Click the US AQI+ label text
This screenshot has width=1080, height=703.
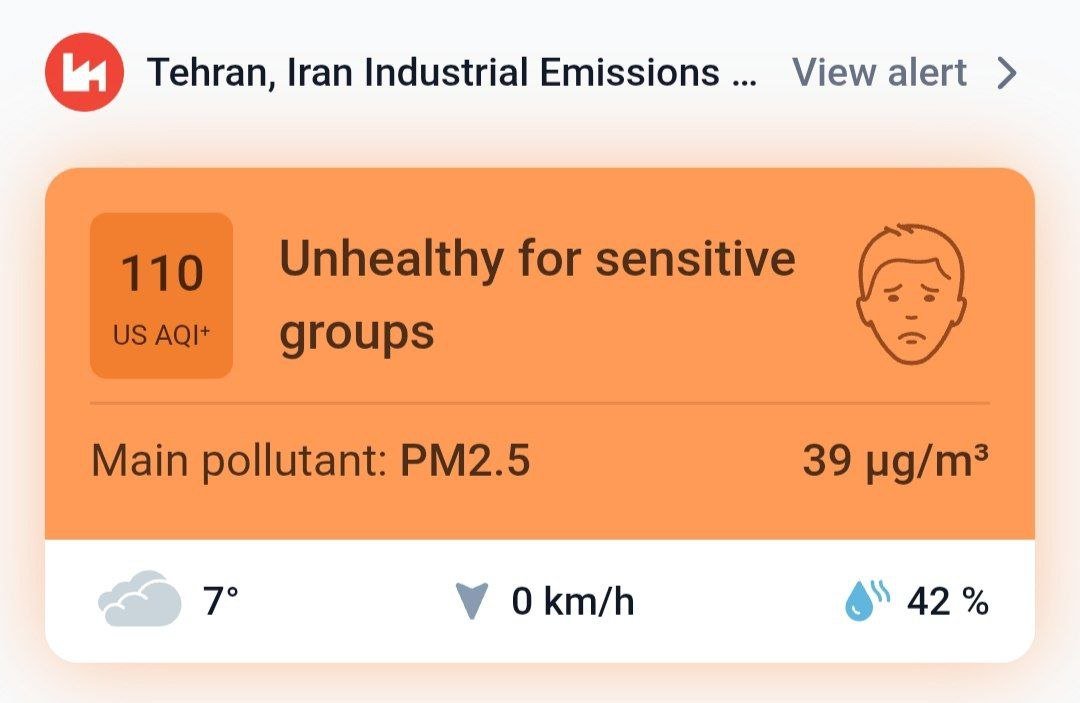tap(161, 336)
